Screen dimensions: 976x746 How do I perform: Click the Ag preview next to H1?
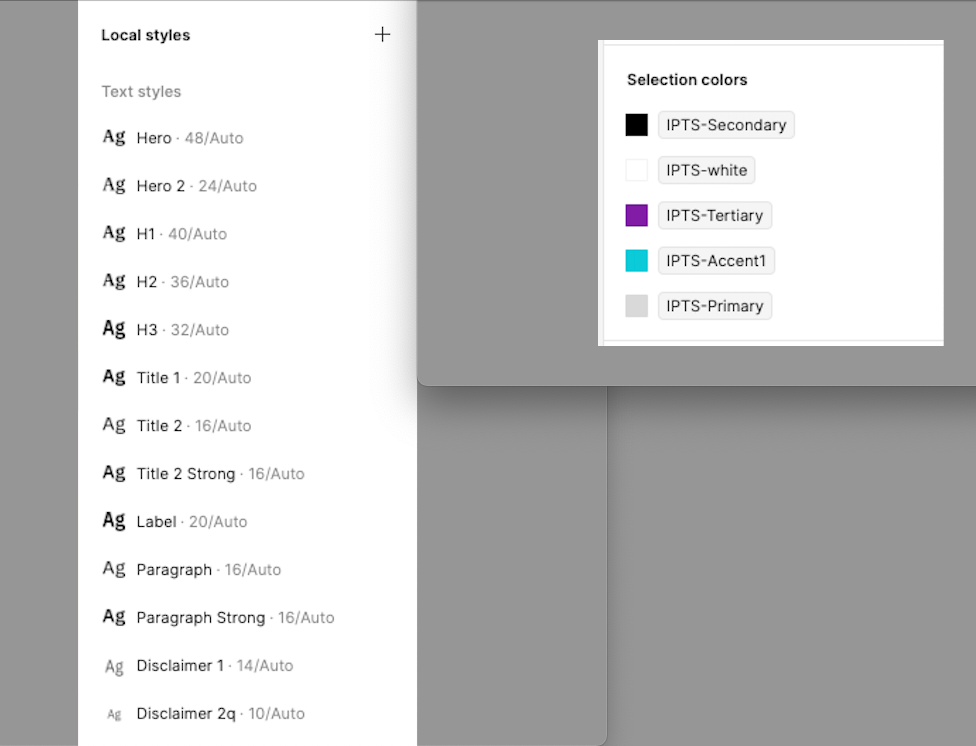[x=113, y=233]
